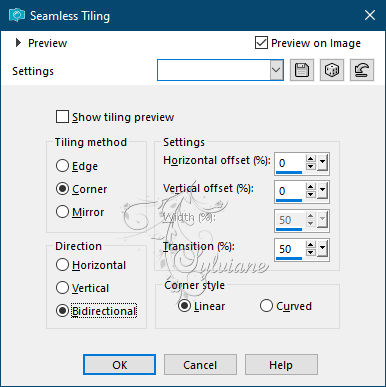Screen dimensions: 386x387
Task: Select the Edge tiling method
Action: click(62, 166)
